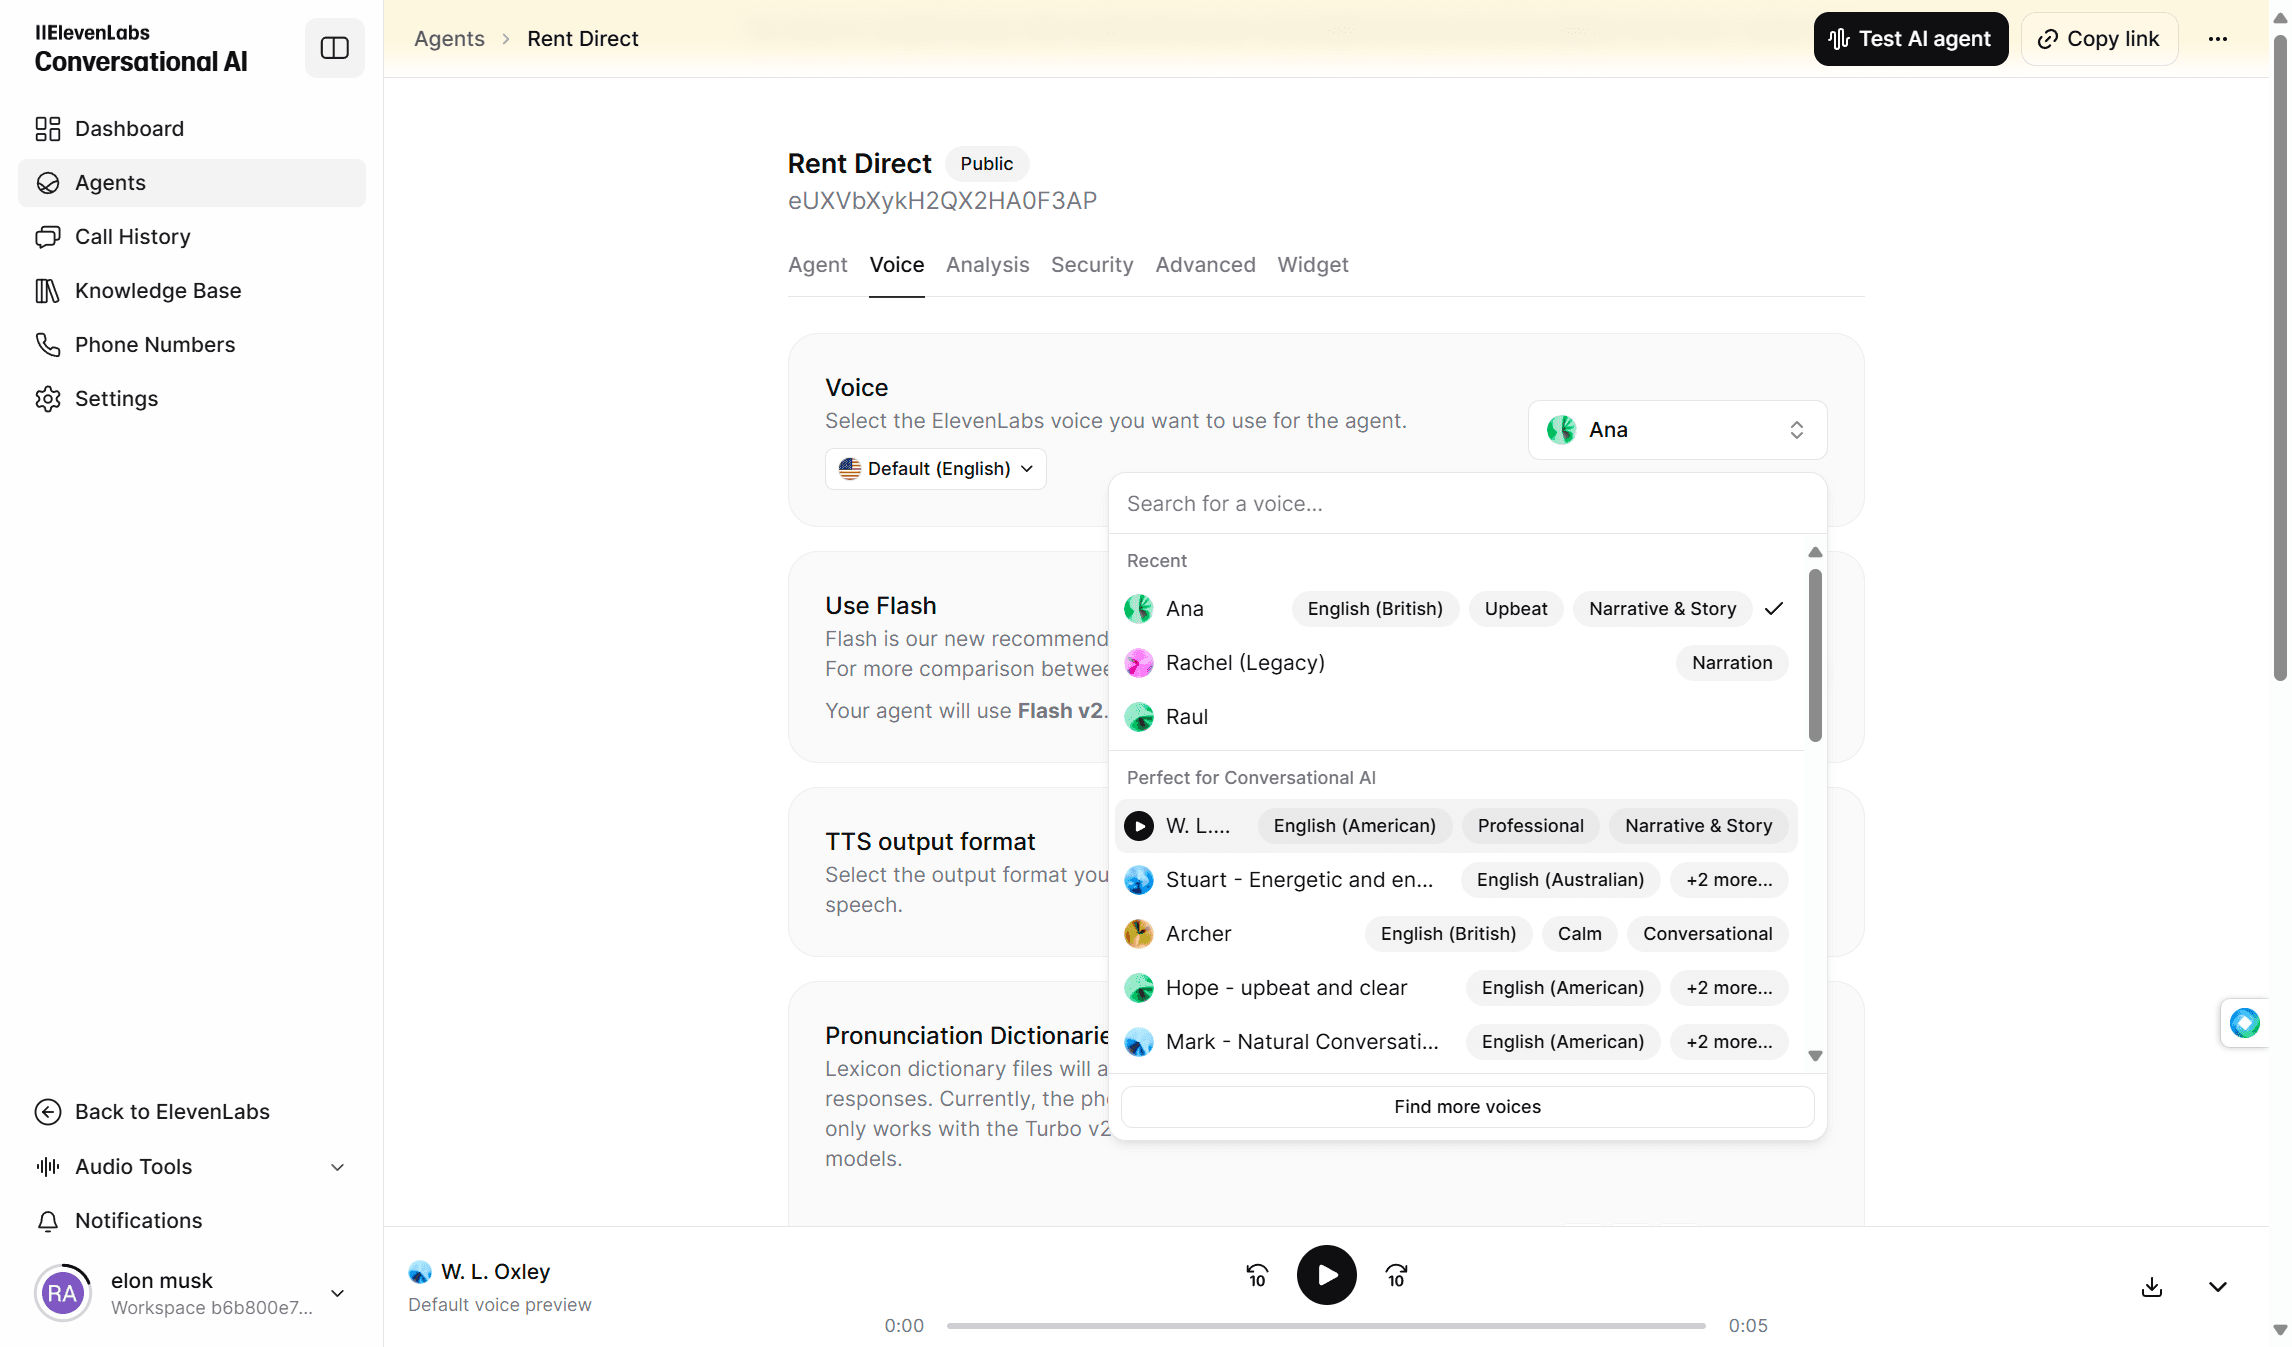Preview W. L. voice with play icon
Viewport: 2292px width, 1347px height.
tap(1138, 826)
